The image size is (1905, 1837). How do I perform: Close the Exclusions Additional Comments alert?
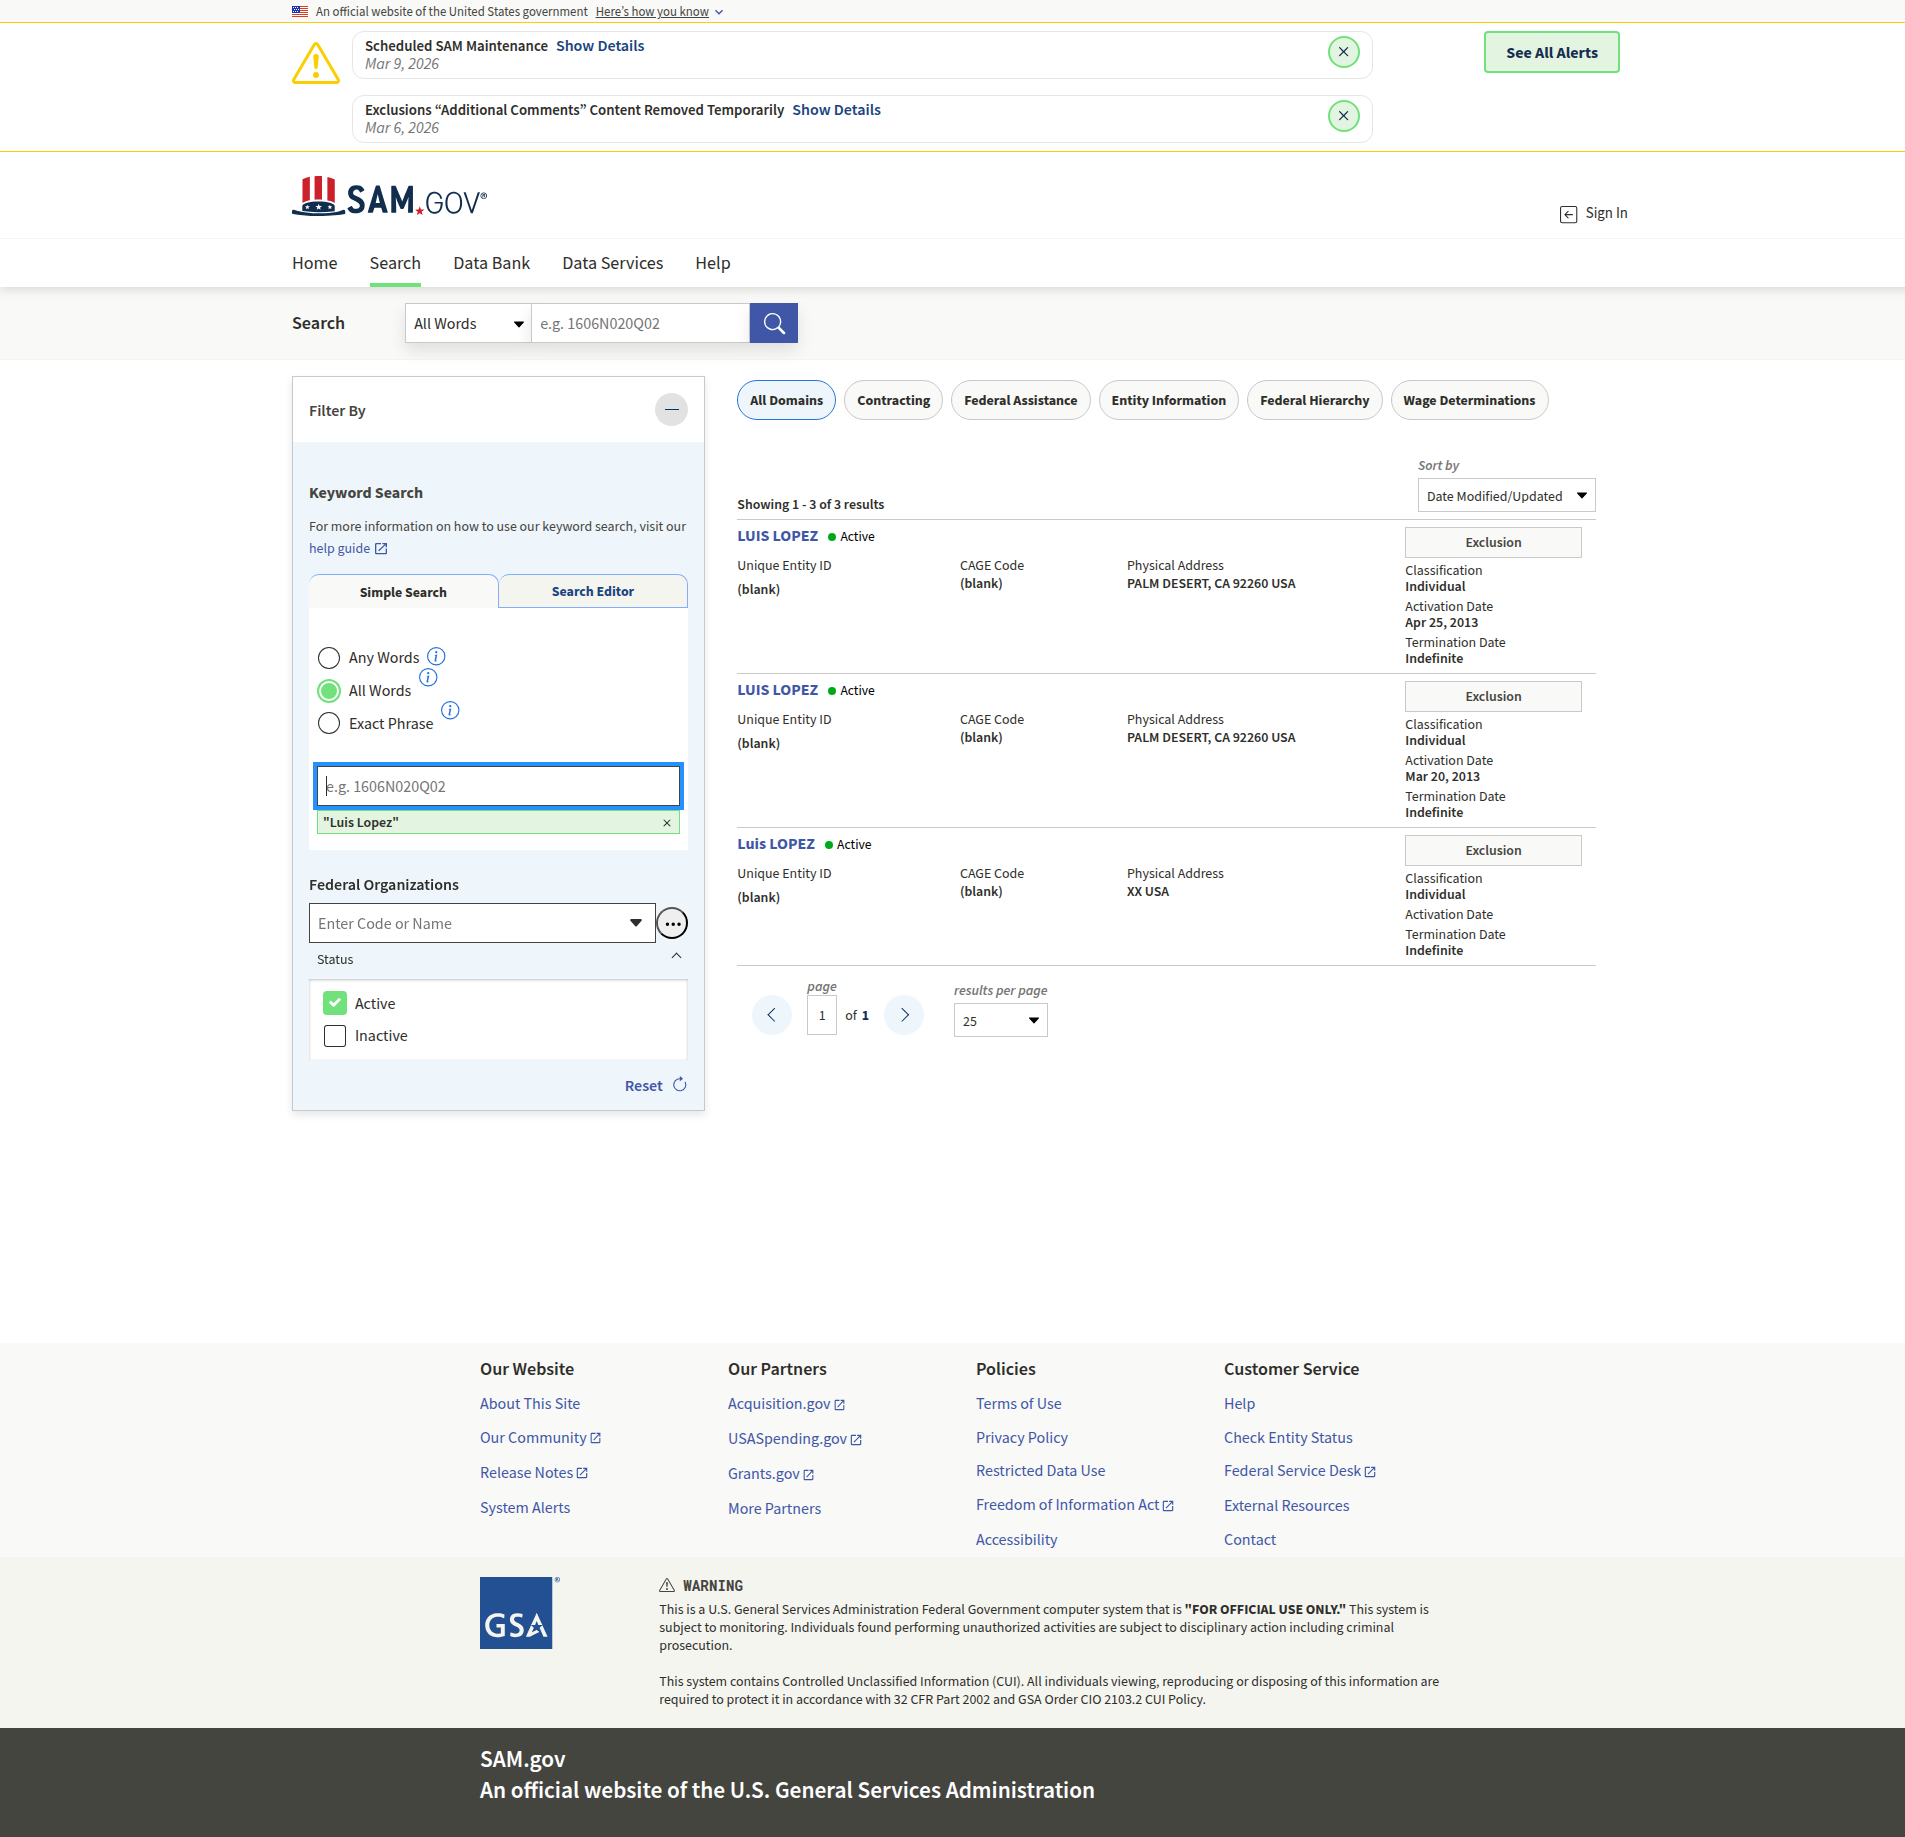pos(1343,116)
